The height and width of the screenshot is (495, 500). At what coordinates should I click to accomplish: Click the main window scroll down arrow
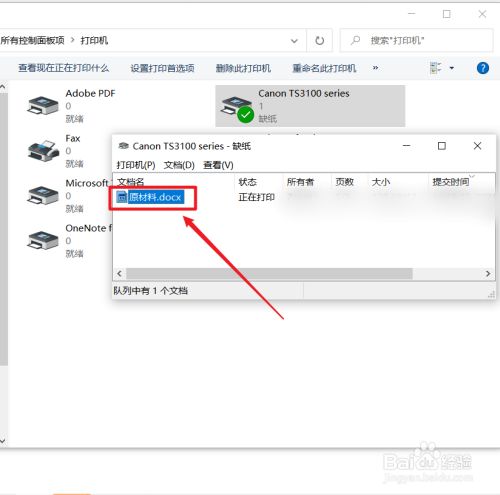(x=3, y=441)
